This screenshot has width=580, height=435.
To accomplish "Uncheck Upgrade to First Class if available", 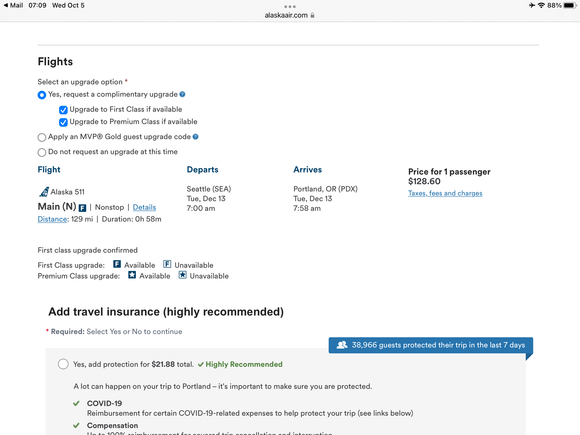I will point(63,110).
